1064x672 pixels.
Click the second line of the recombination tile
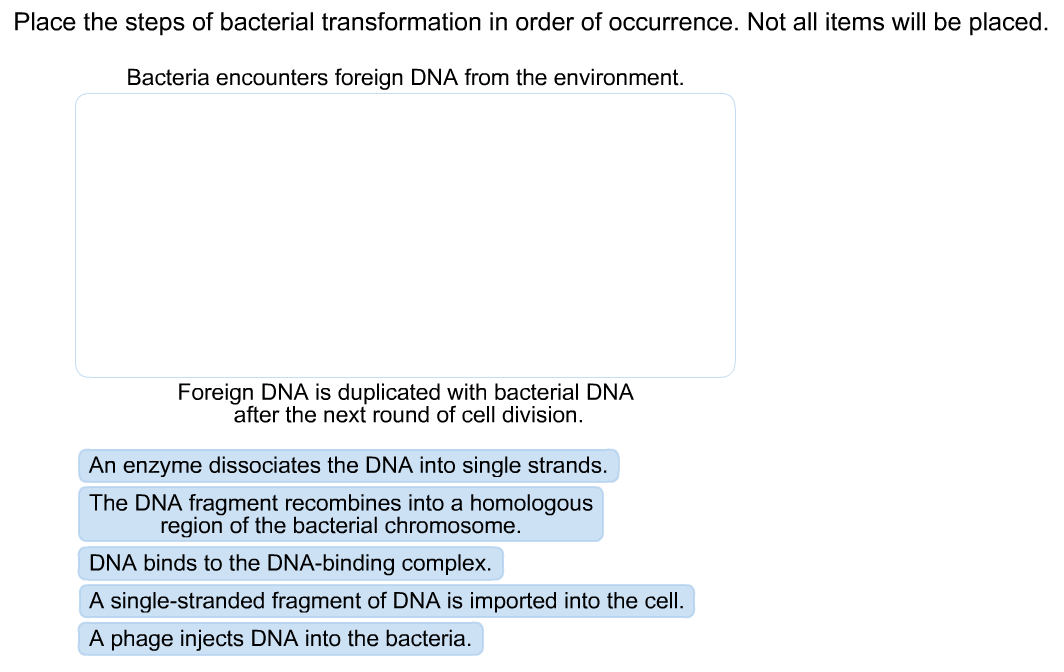click(340, 524)
